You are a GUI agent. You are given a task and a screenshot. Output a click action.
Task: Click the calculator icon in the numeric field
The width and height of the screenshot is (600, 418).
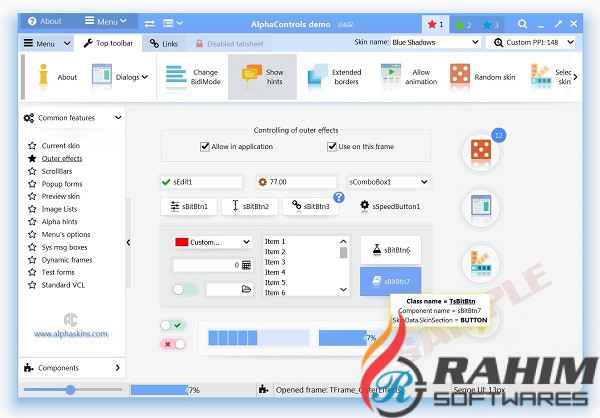[246, 265]
